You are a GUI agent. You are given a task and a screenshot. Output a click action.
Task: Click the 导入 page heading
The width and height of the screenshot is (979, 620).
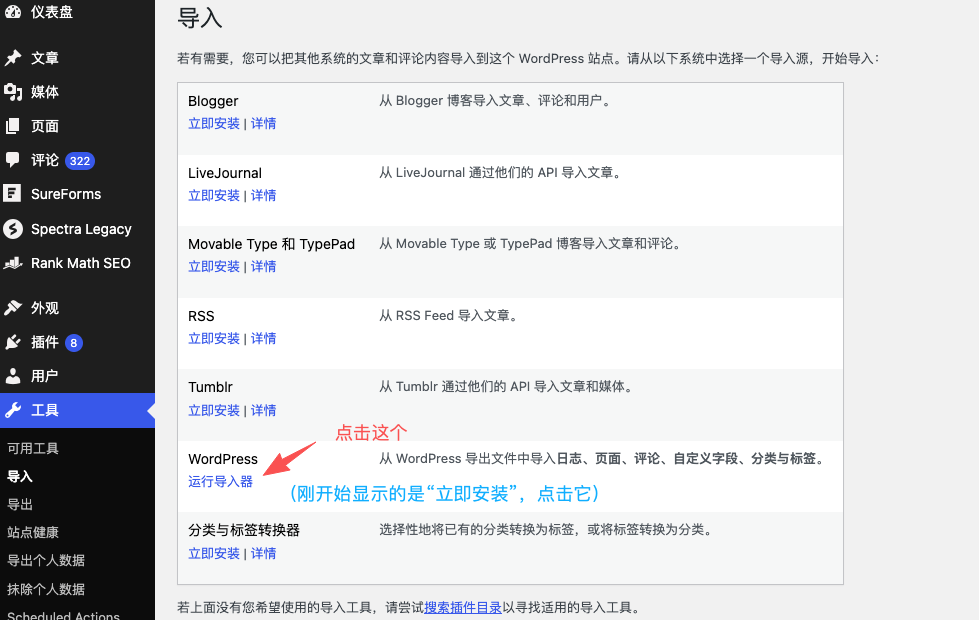(200, 18)
